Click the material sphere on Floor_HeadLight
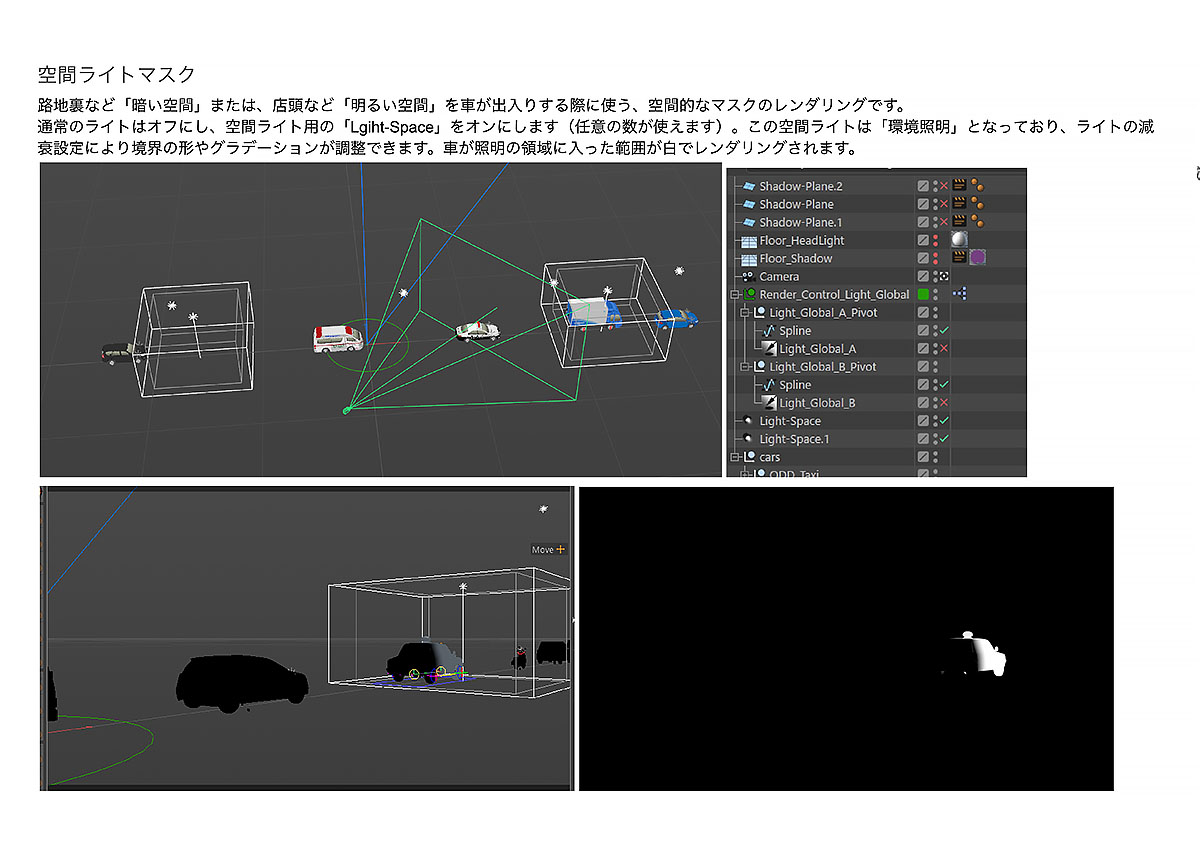 (x=959, y=239)
